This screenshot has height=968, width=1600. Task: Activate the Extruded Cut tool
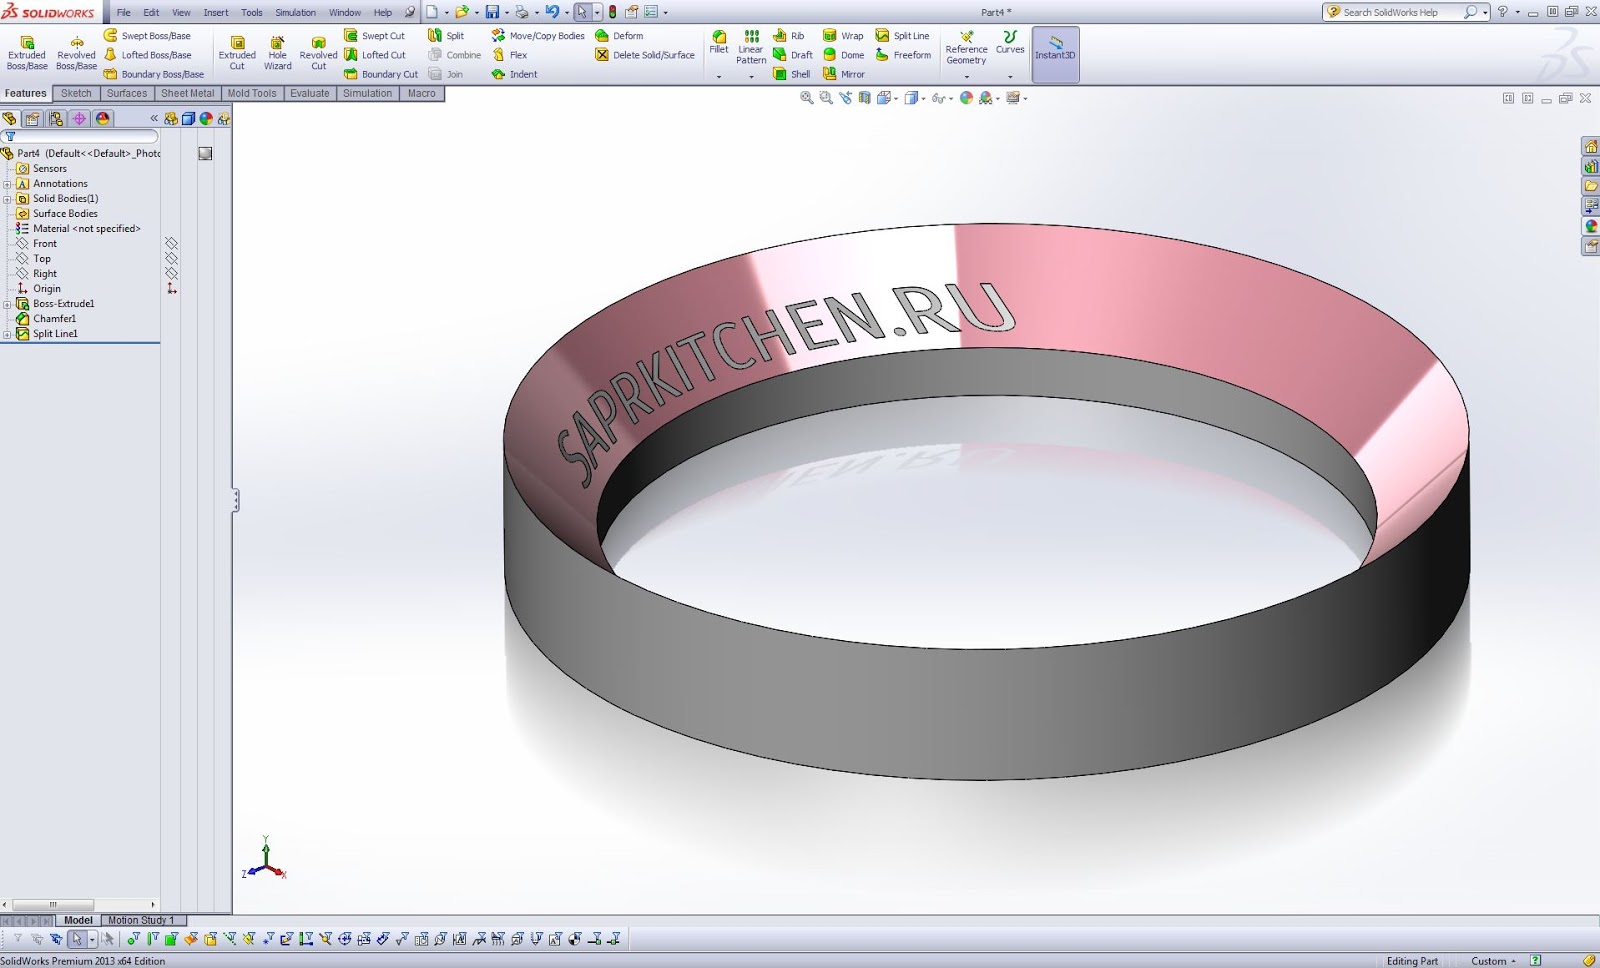(x=237, y=52)
